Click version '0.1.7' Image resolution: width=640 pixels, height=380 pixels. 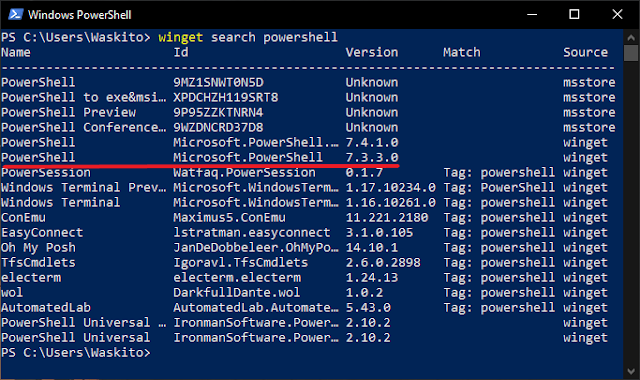(x=364, y=173)
